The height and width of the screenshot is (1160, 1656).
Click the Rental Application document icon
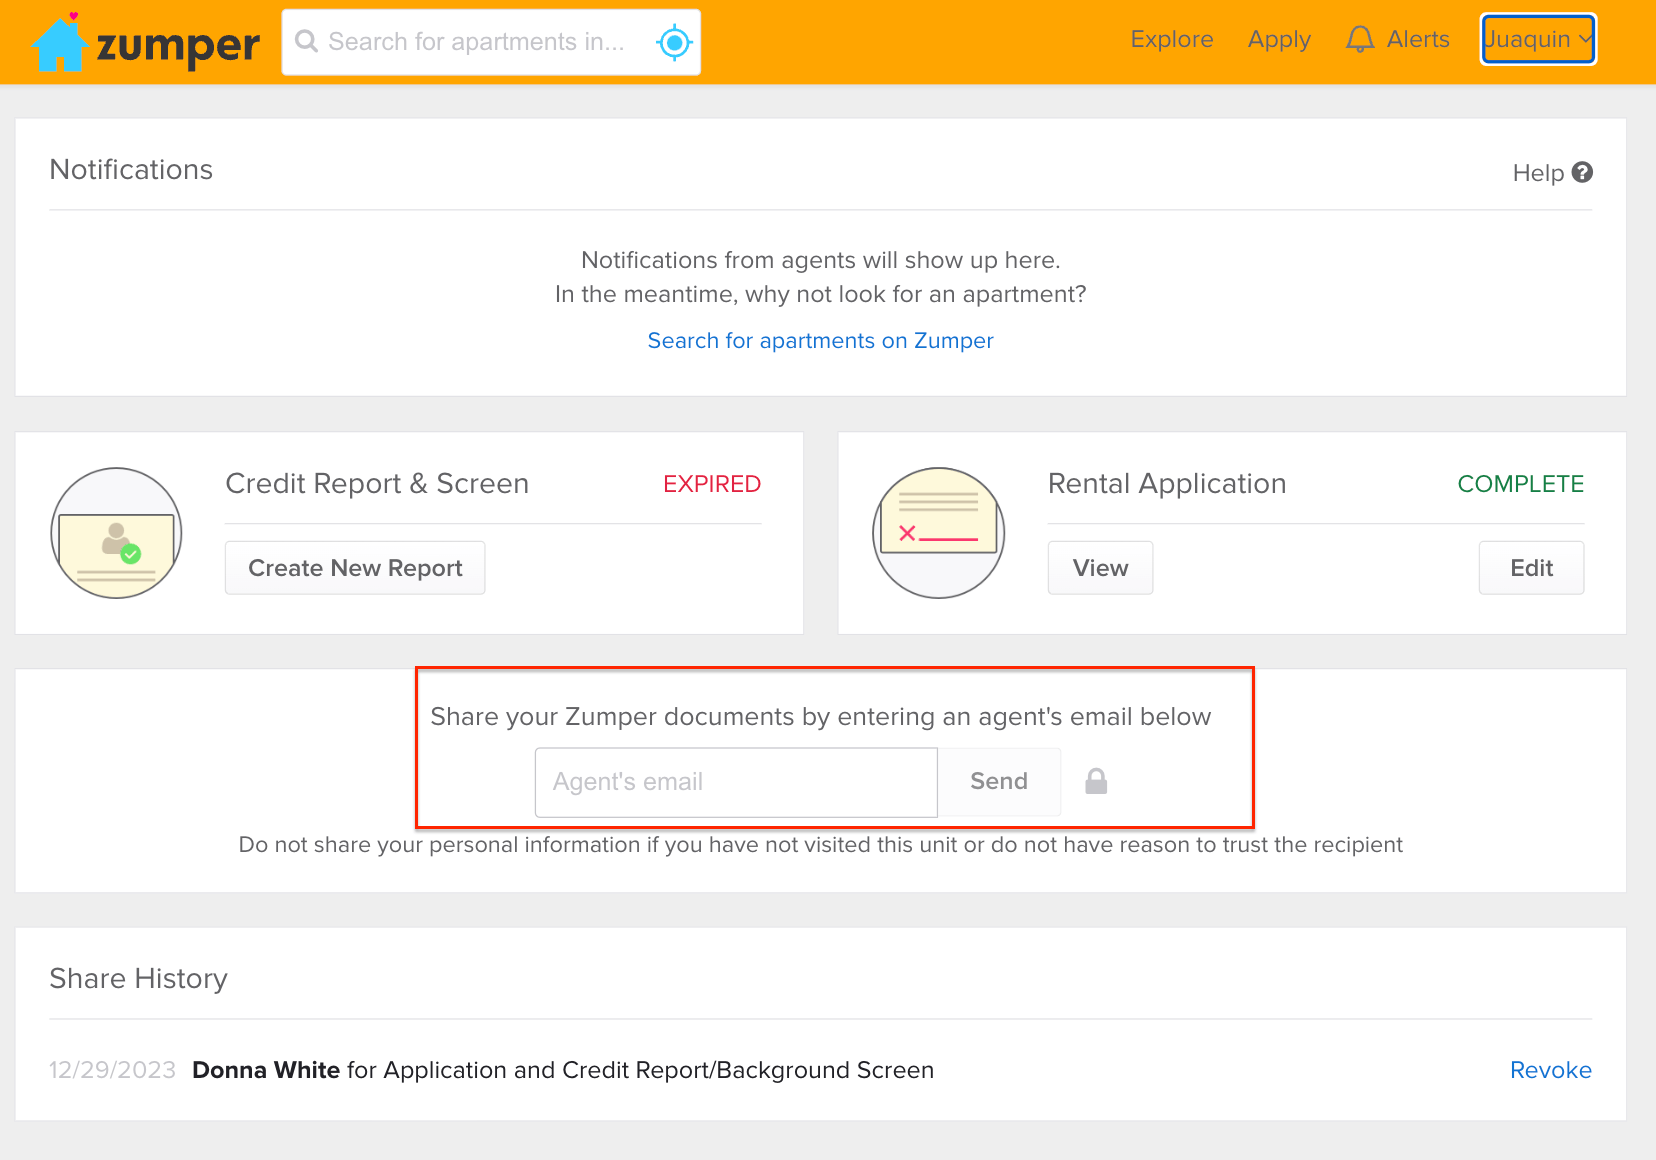pos(938,533)
